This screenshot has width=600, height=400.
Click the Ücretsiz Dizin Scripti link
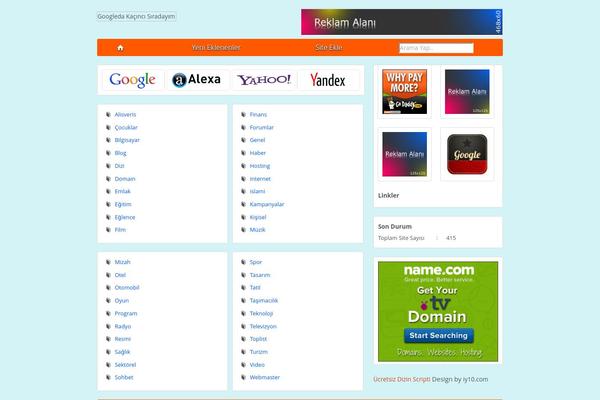(402, 379)
